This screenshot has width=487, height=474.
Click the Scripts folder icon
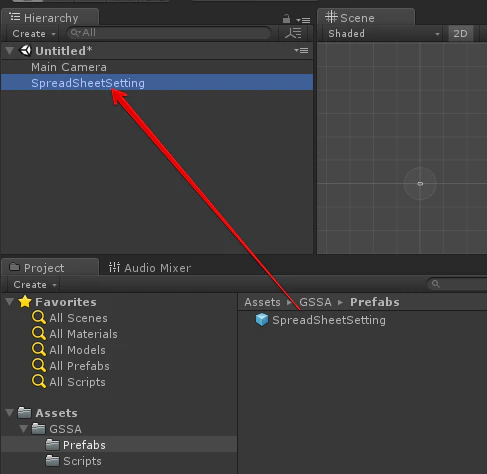pyautogui.click(x=52, y=461)
